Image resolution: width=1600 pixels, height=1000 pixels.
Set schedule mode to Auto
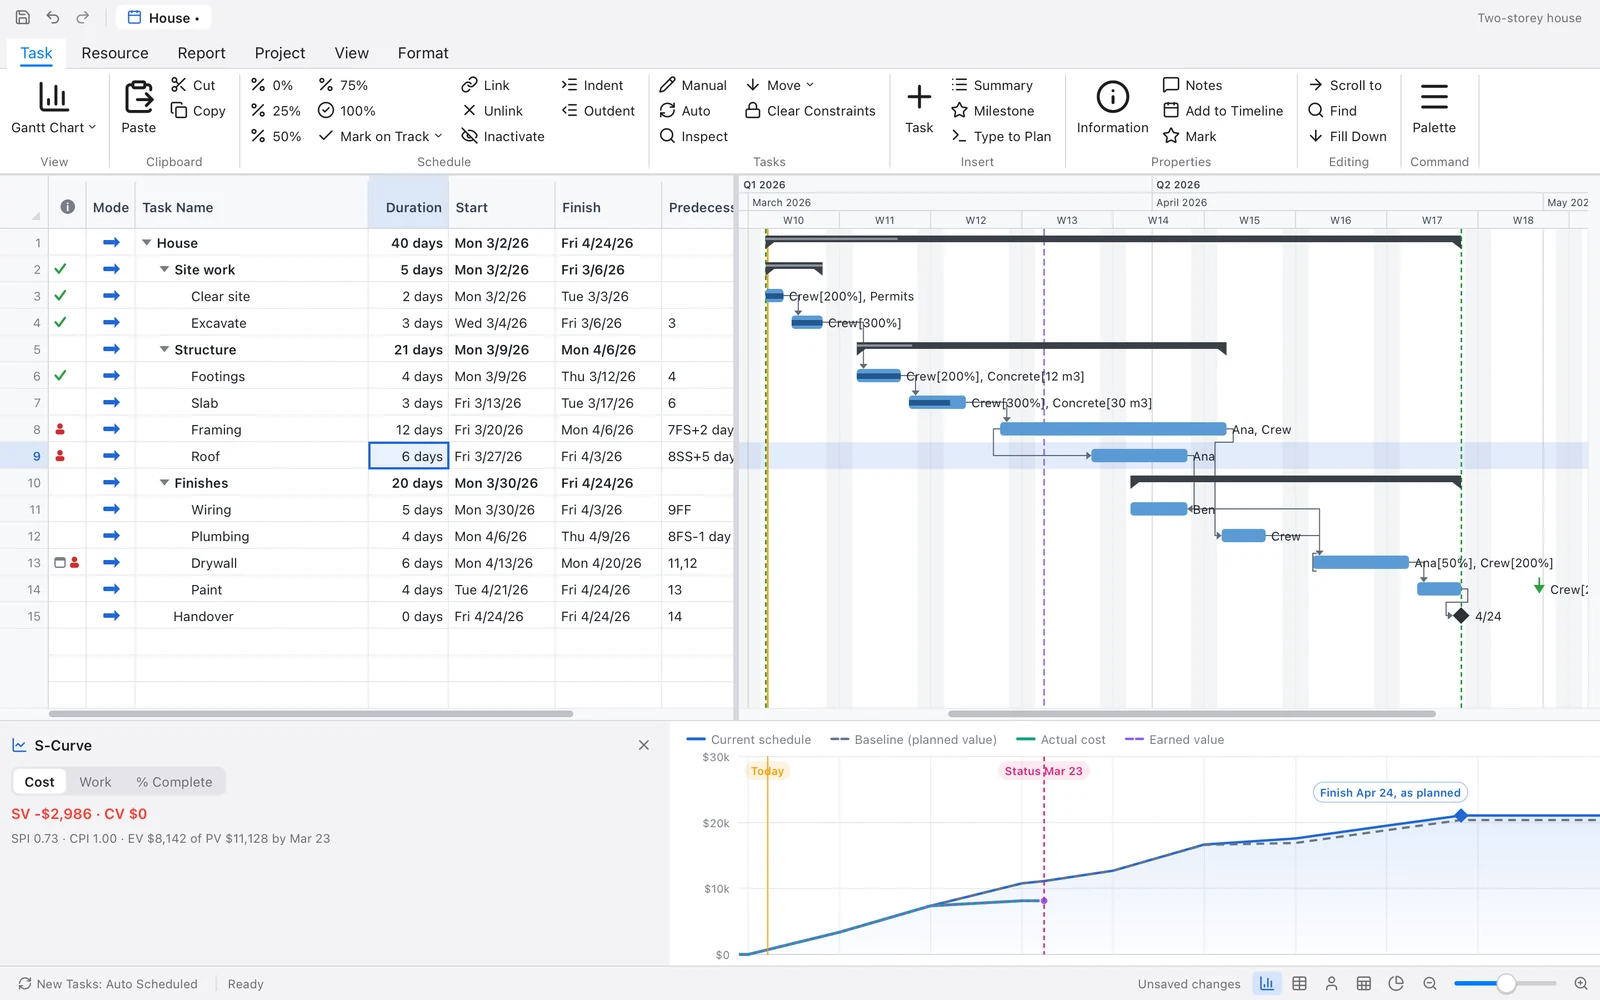(685, 111)
